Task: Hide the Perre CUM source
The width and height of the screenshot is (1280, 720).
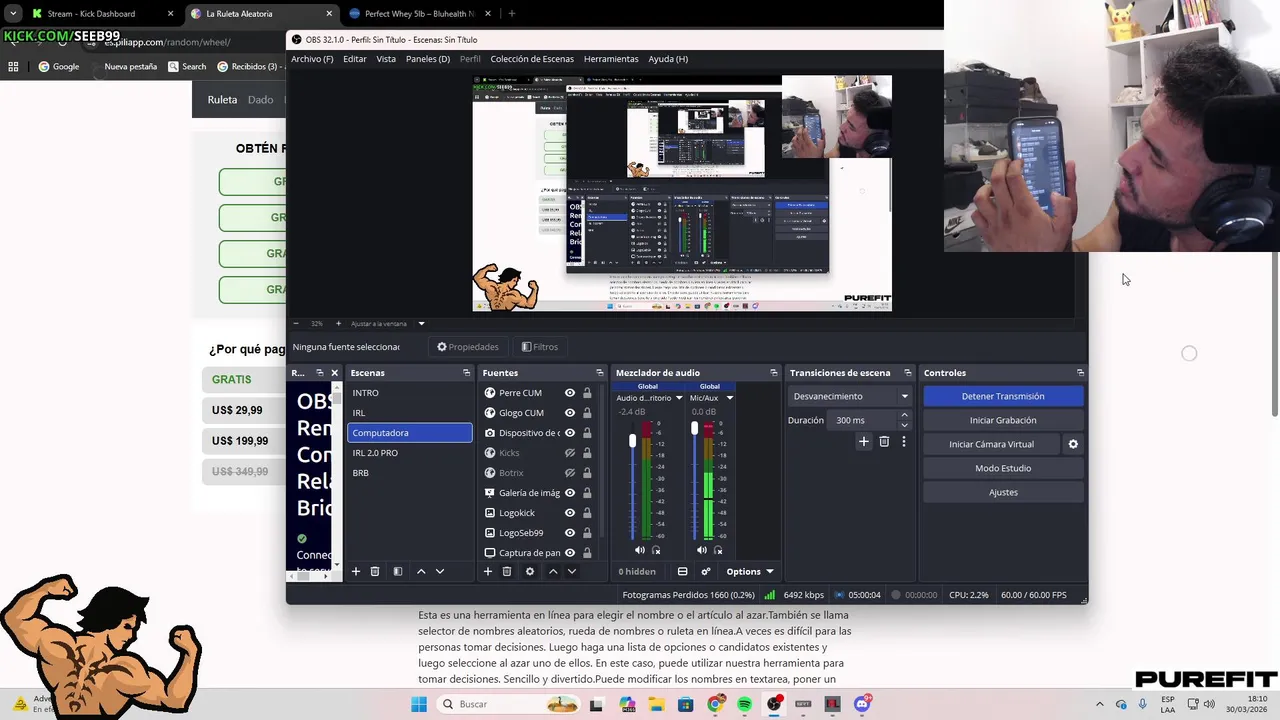Action: tap(570, 393)
